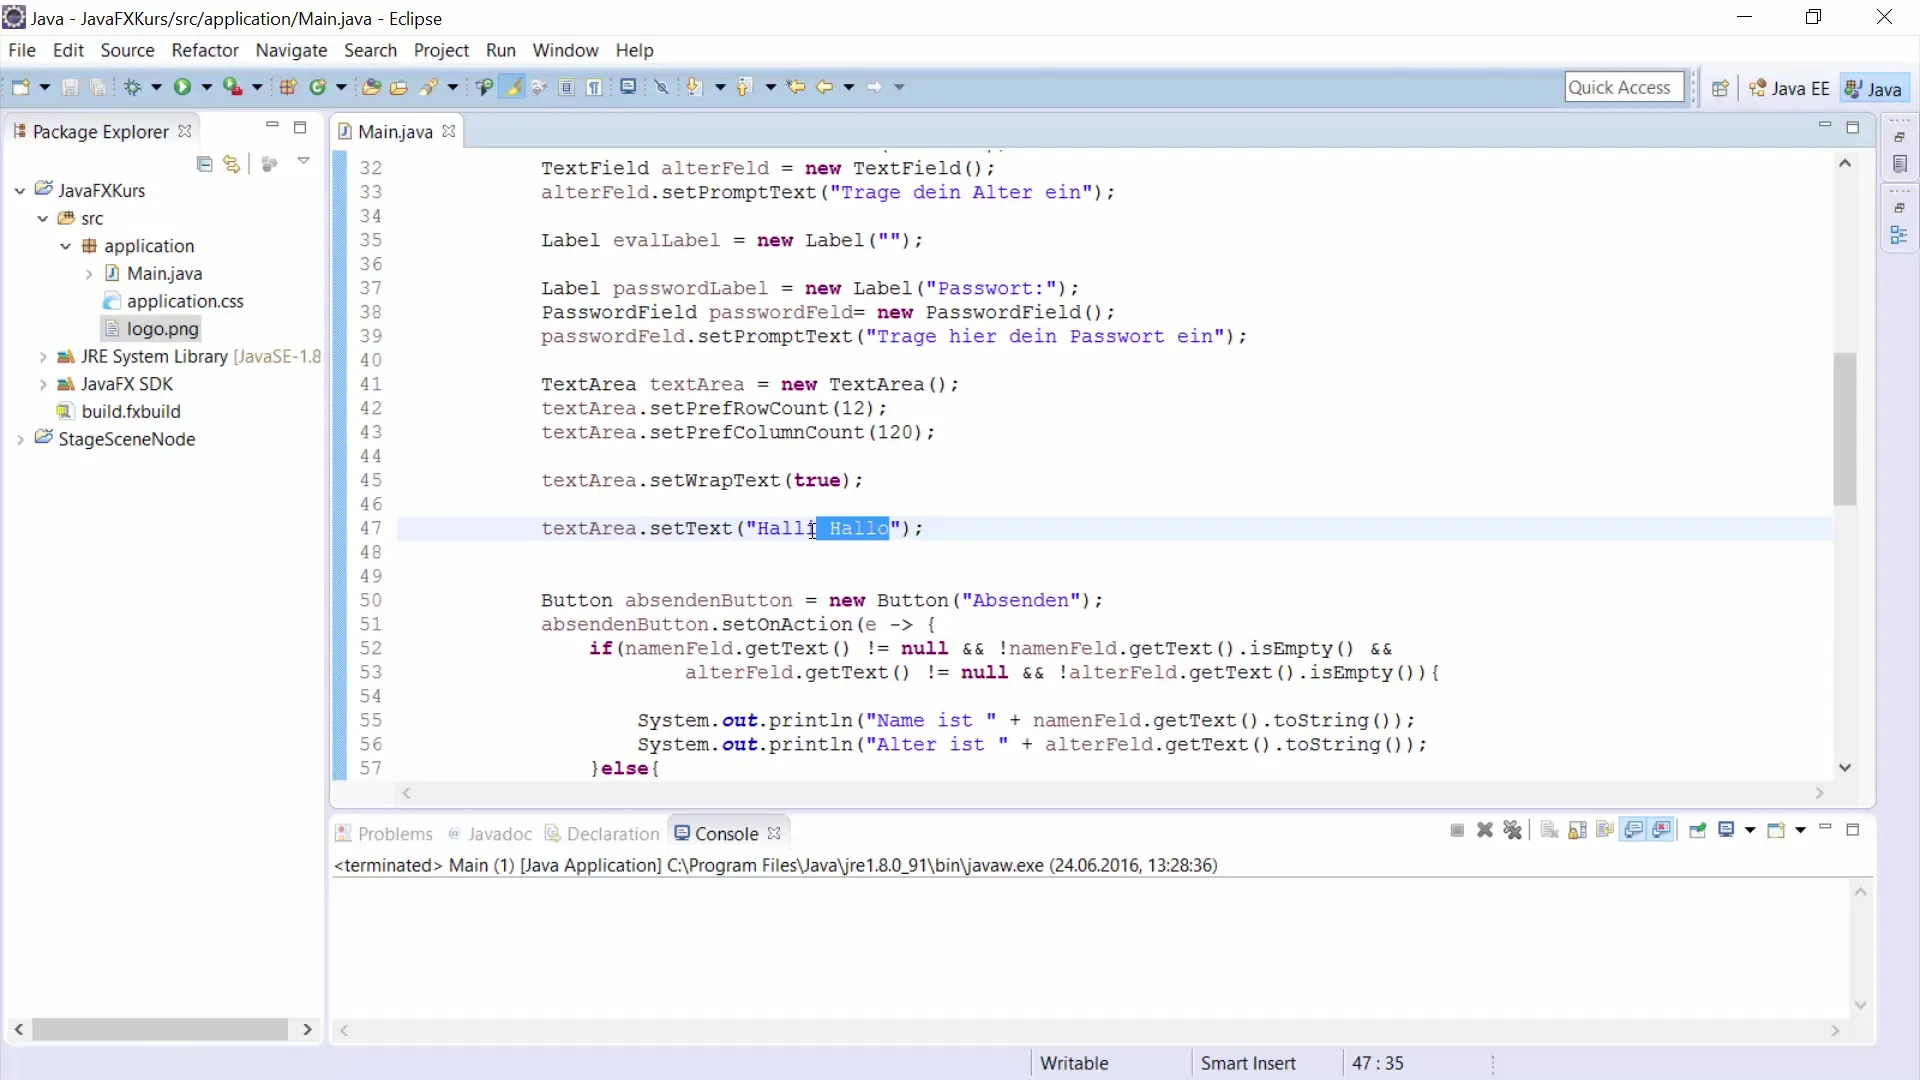Click Remove Launch console icon
Viewport: 1920px width, 1080px height.
[x=1485, y=830]
